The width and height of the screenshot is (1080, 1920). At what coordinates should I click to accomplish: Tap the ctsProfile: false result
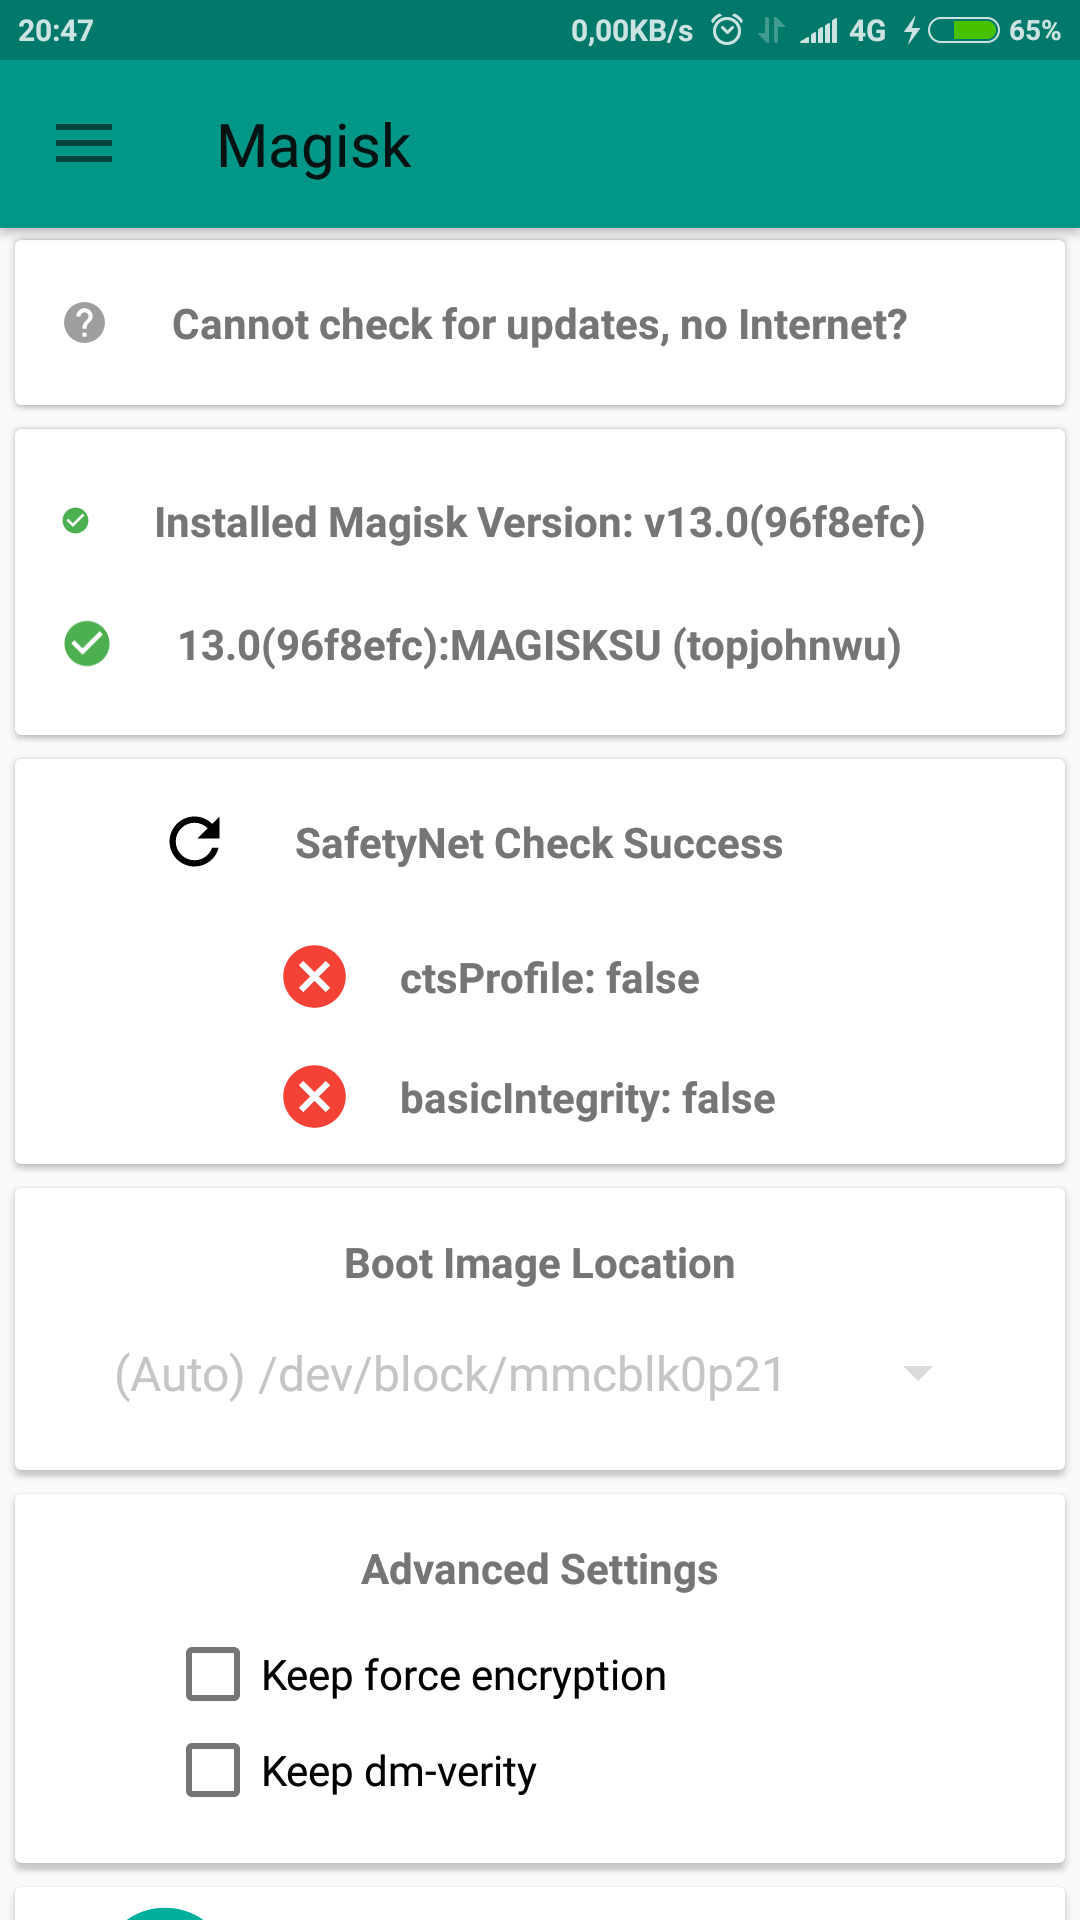549,979
